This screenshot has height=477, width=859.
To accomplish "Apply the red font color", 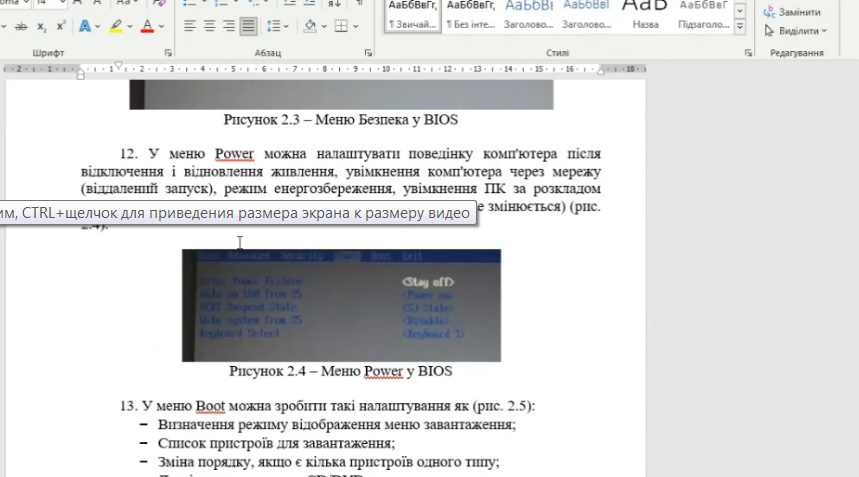I will (x=147, y=26).
